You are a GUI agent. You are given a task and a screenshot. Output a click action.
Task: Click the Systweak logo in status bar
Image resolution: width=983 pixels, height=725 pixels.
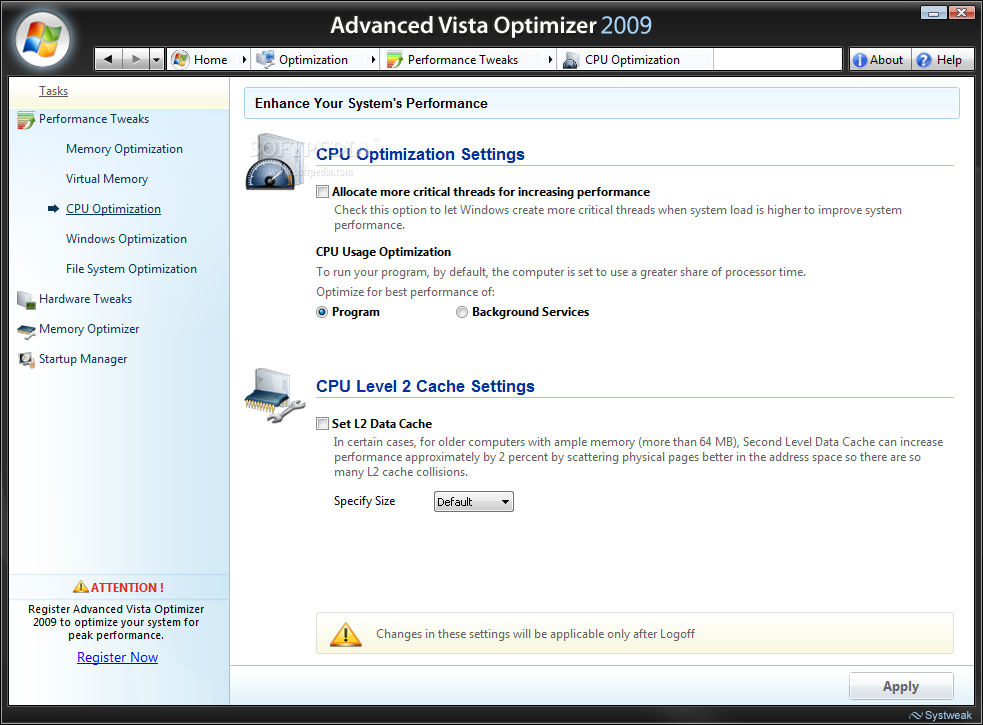coord(940,715)
